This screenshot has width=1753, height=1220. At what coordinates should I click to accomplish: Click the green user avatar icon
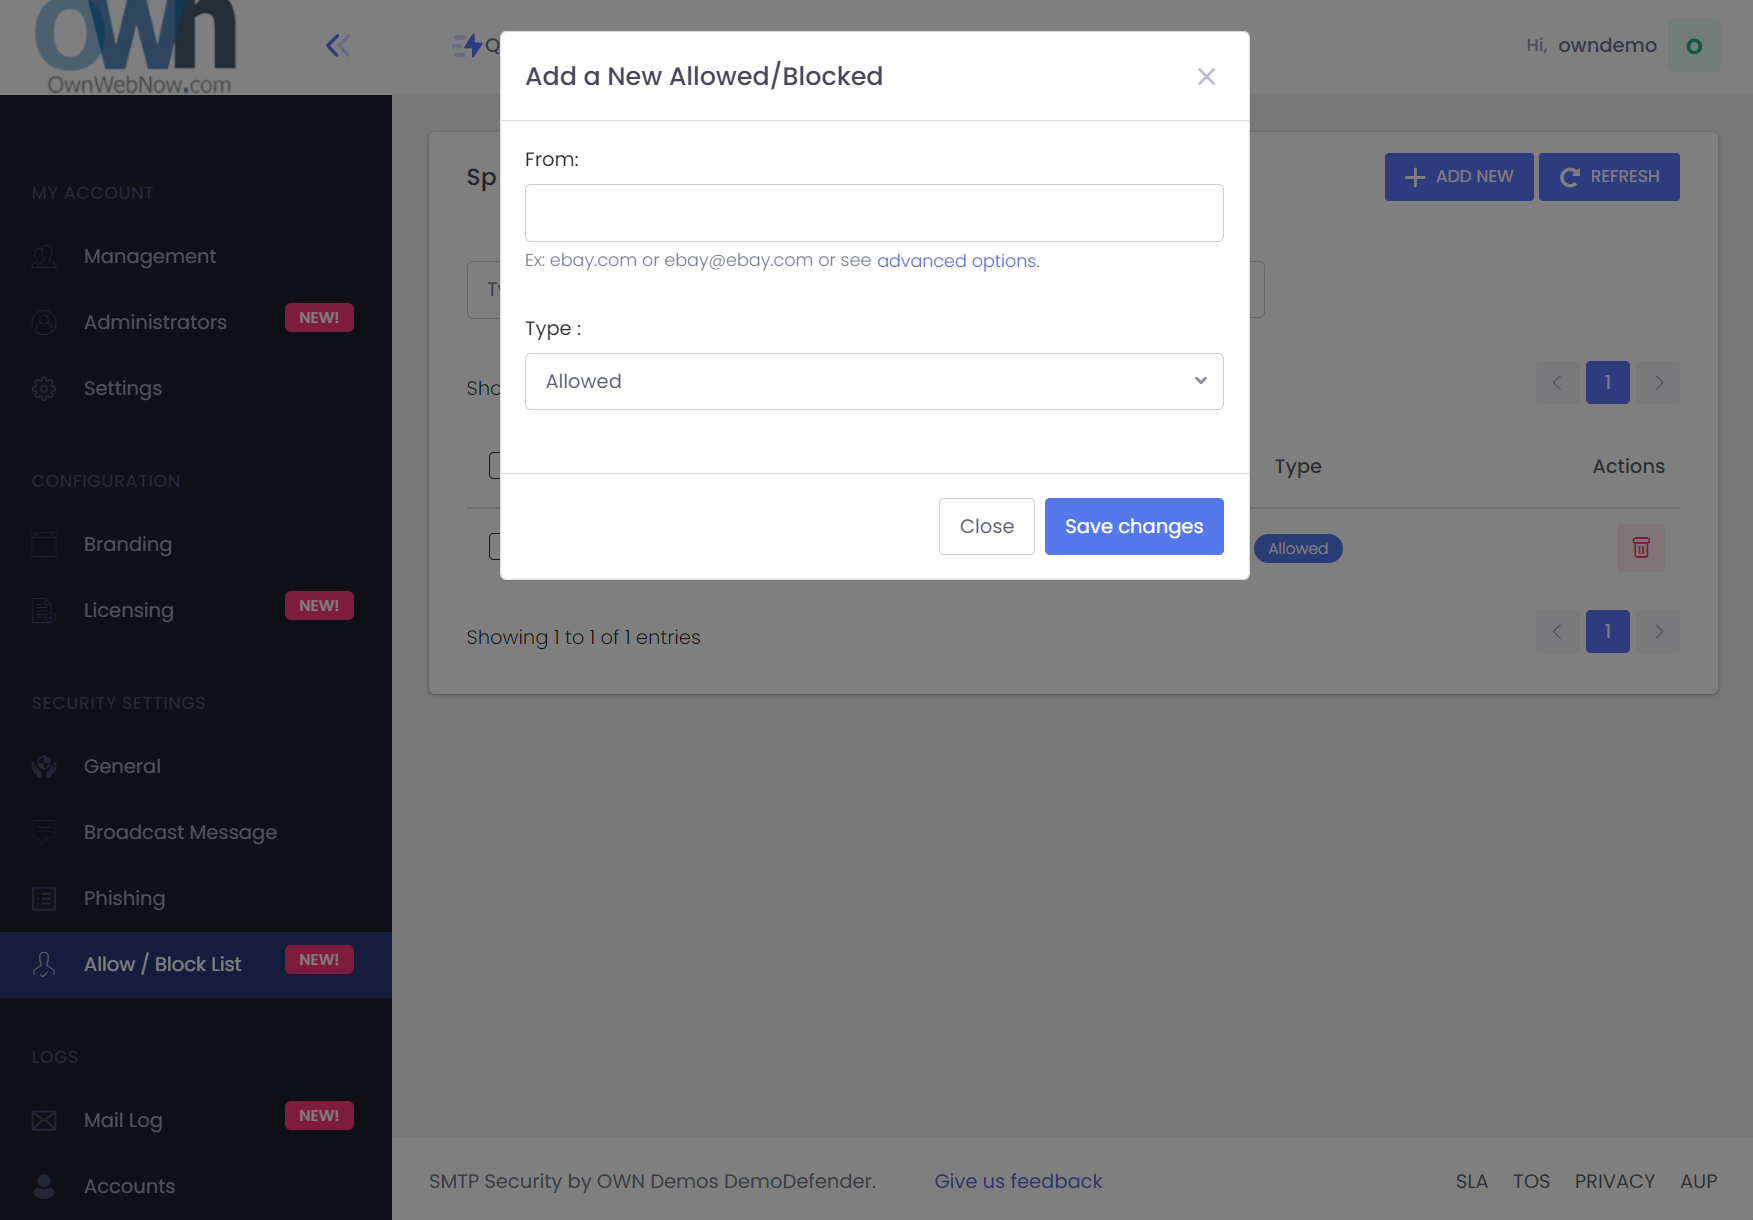pos(1694,46)
